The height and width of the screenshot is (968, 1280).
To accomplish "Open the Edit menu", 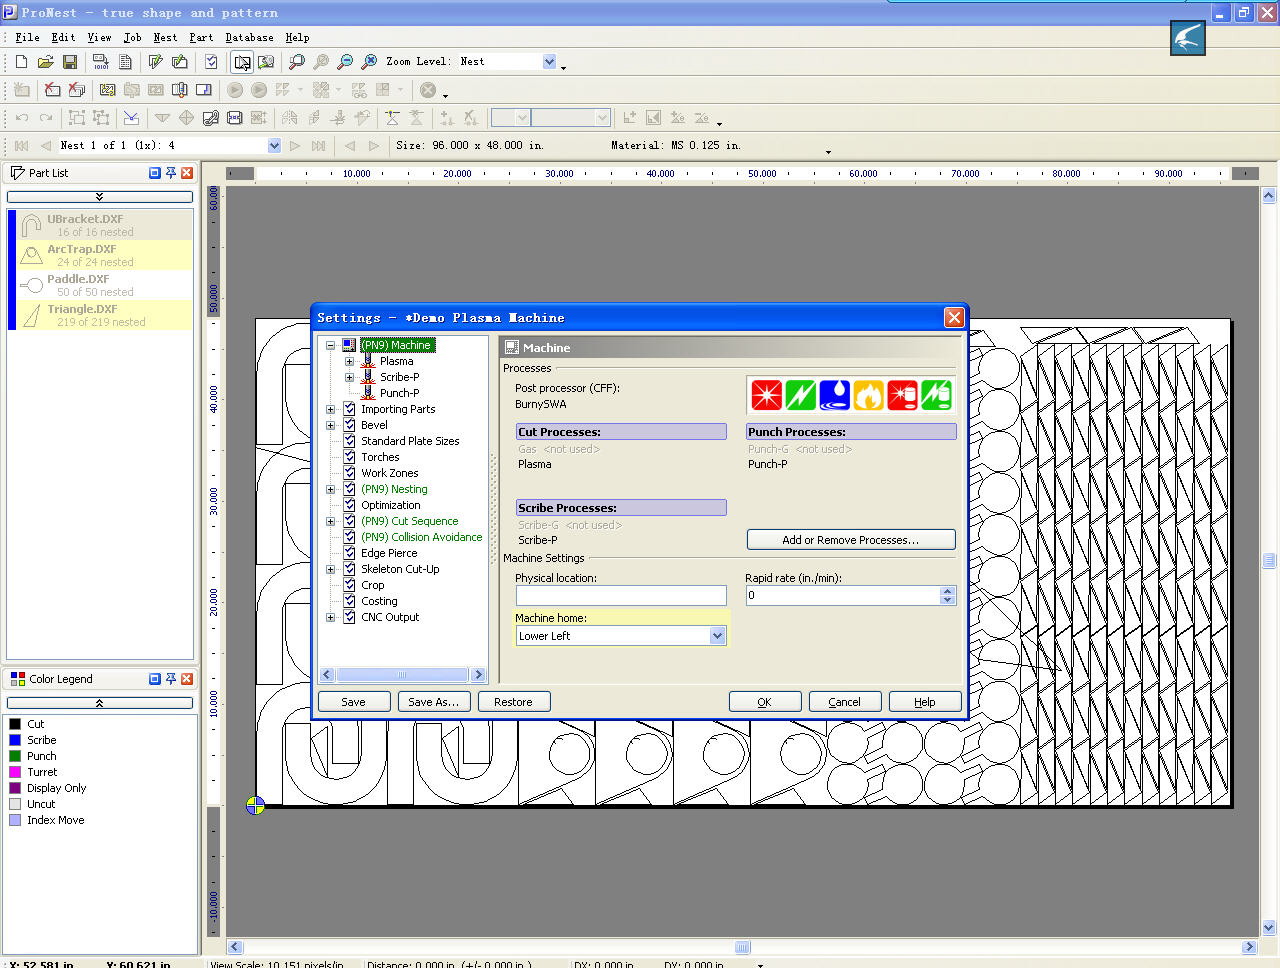I will tap(63, 37).
